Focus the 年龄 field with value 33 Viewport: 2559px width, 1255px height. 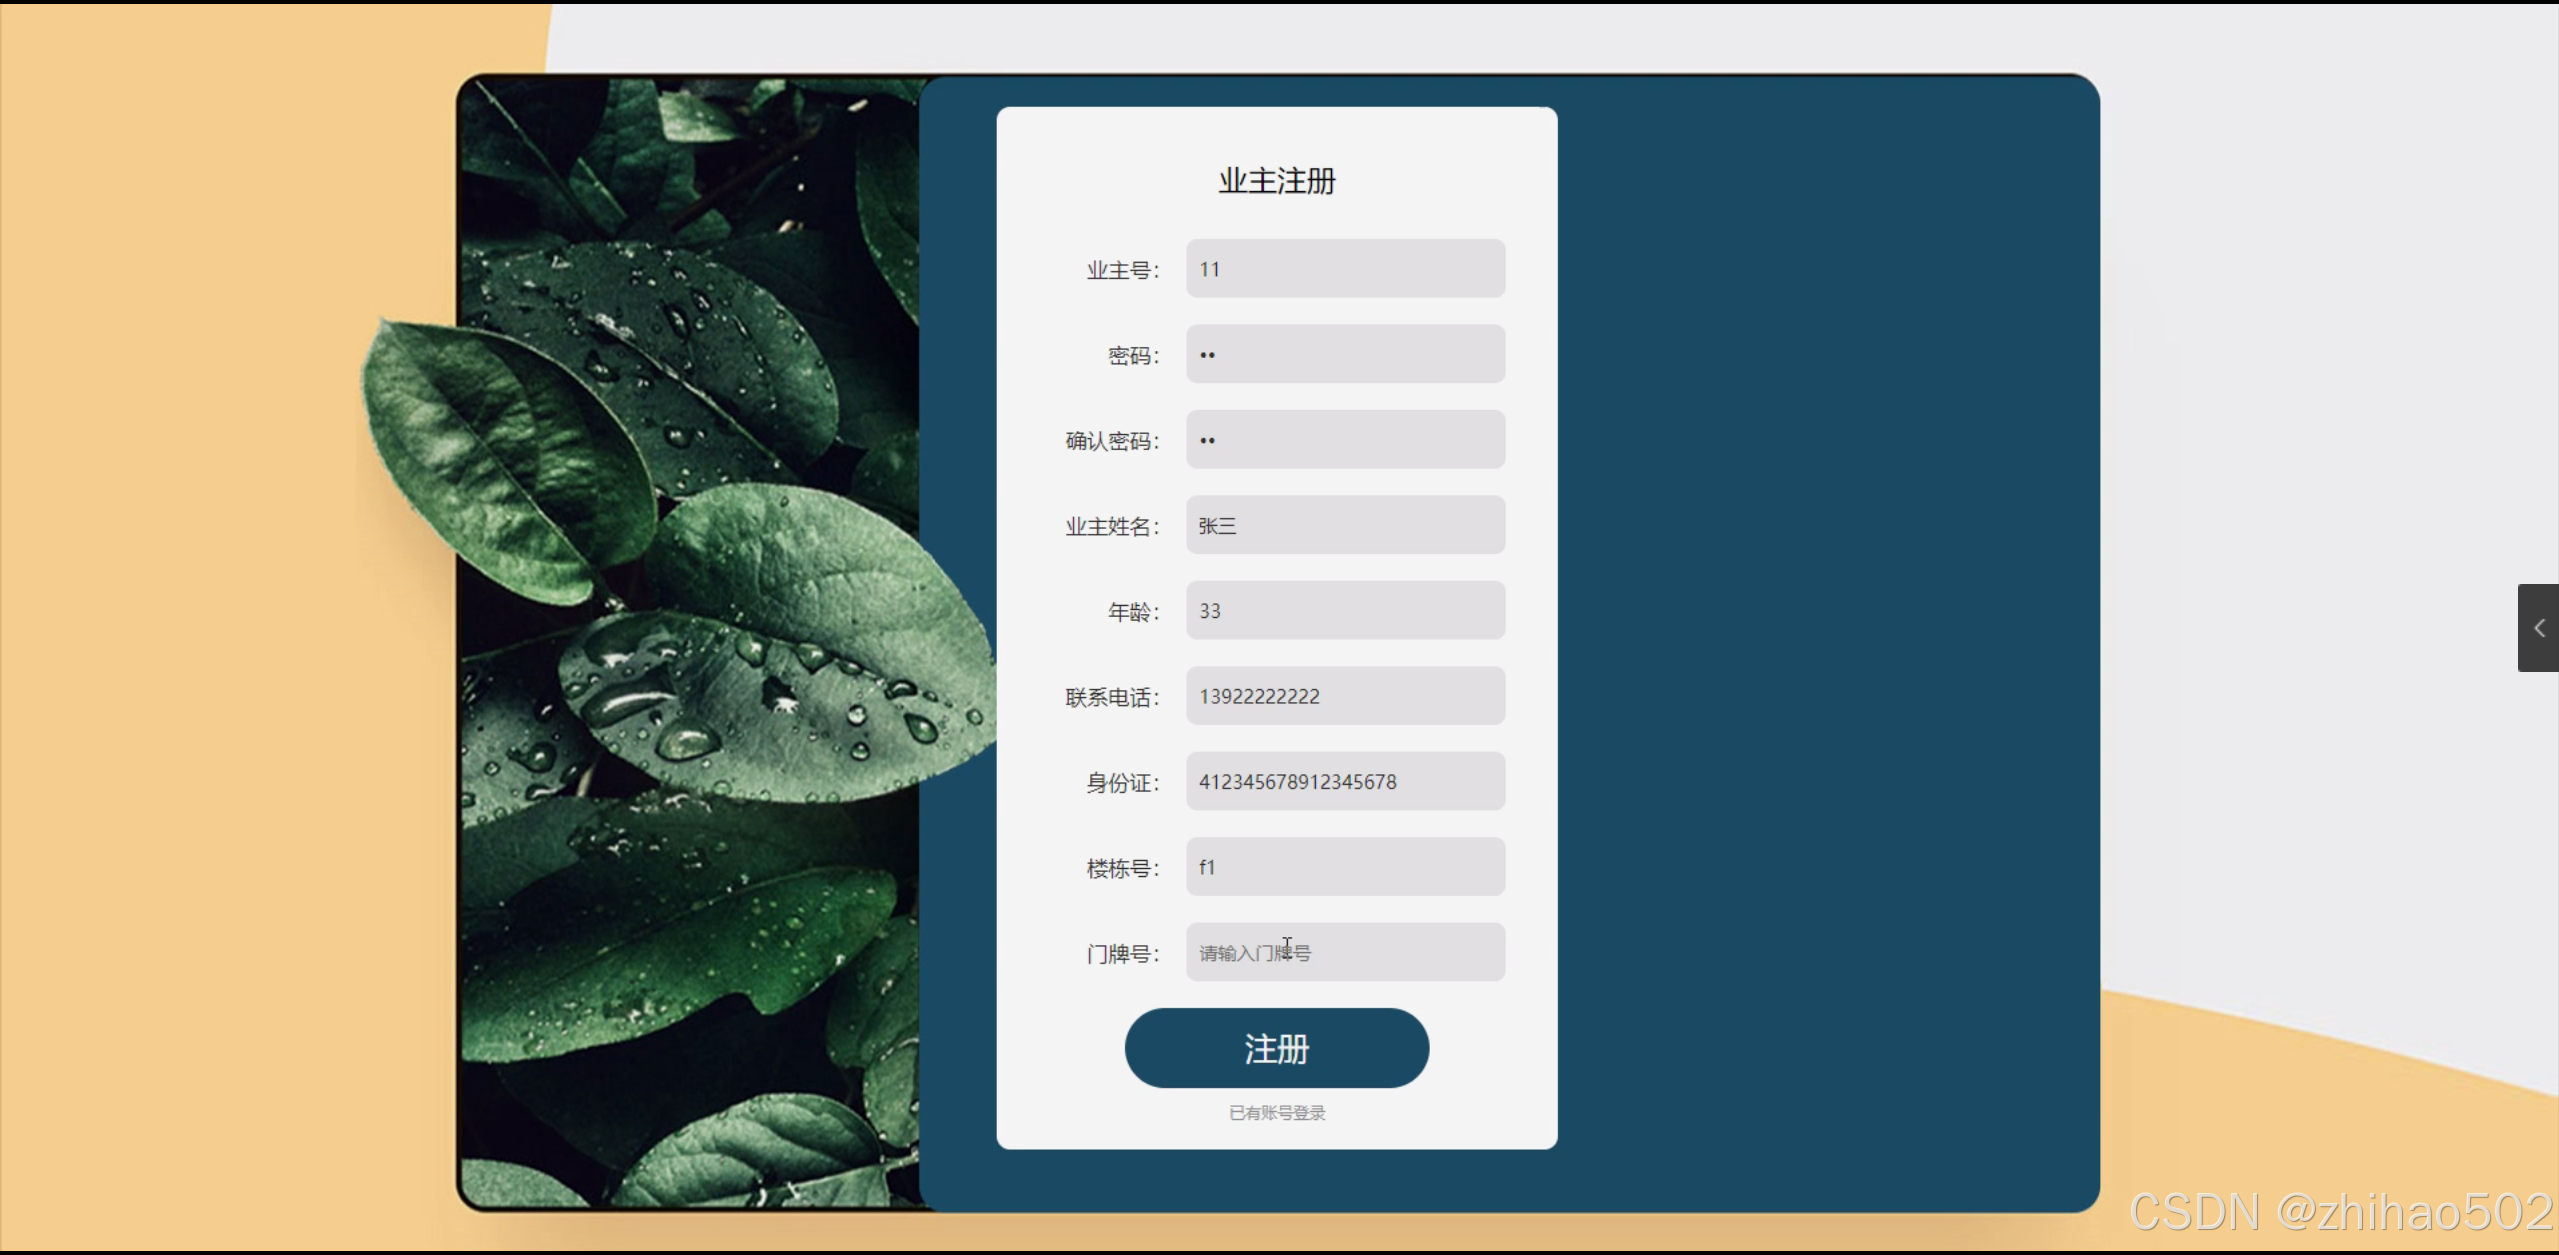coord(1345,611)
